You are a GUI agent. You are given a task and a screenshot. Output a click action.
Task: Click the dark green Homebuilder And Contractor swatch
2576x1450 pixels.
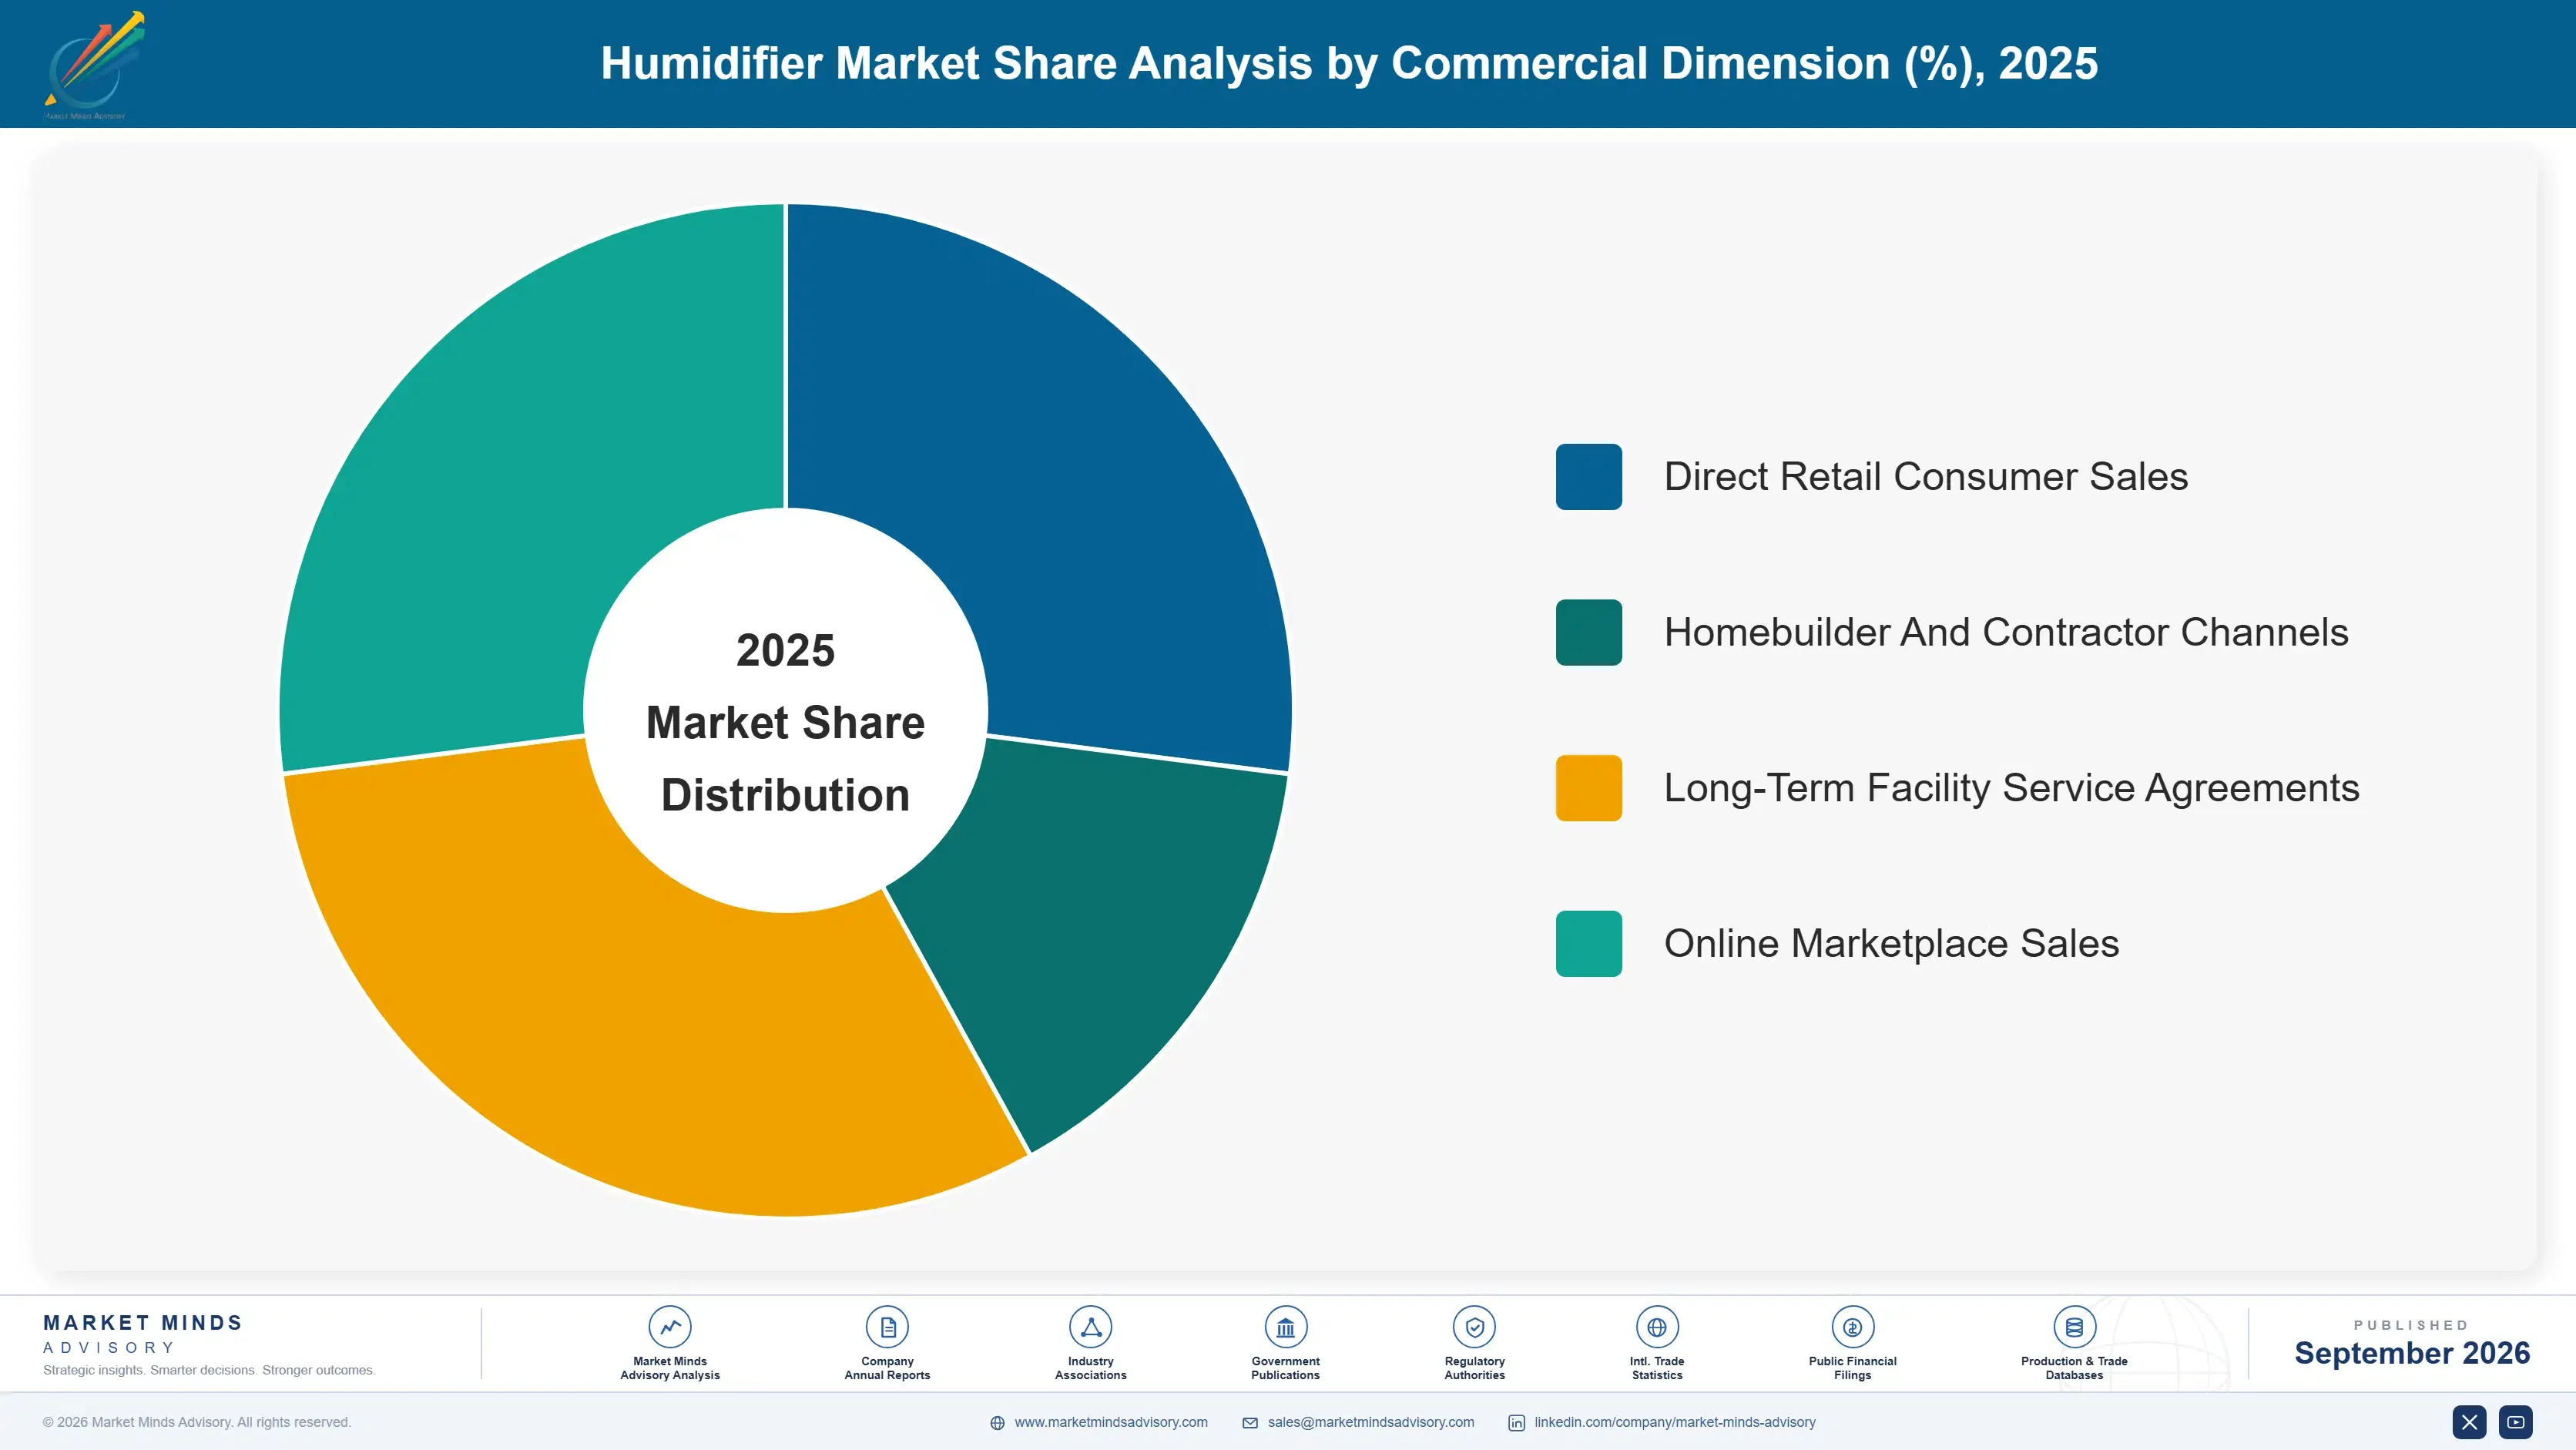click(x=1588, y=632)
